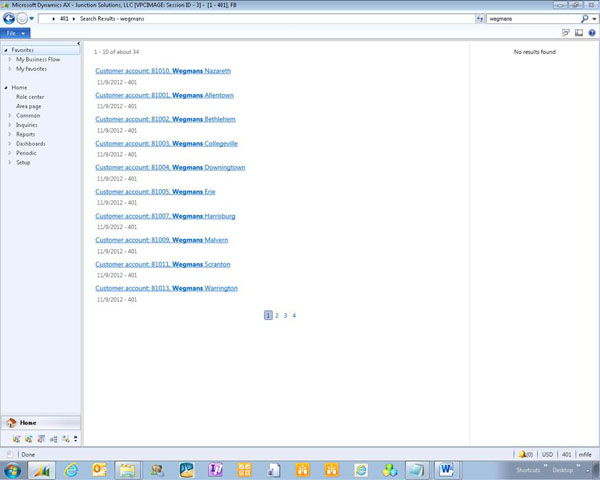Viewport: 600px width, 480px height.
Task: Open Customer account 81001 Wegmans Allentown
Action: click(165, 95)
